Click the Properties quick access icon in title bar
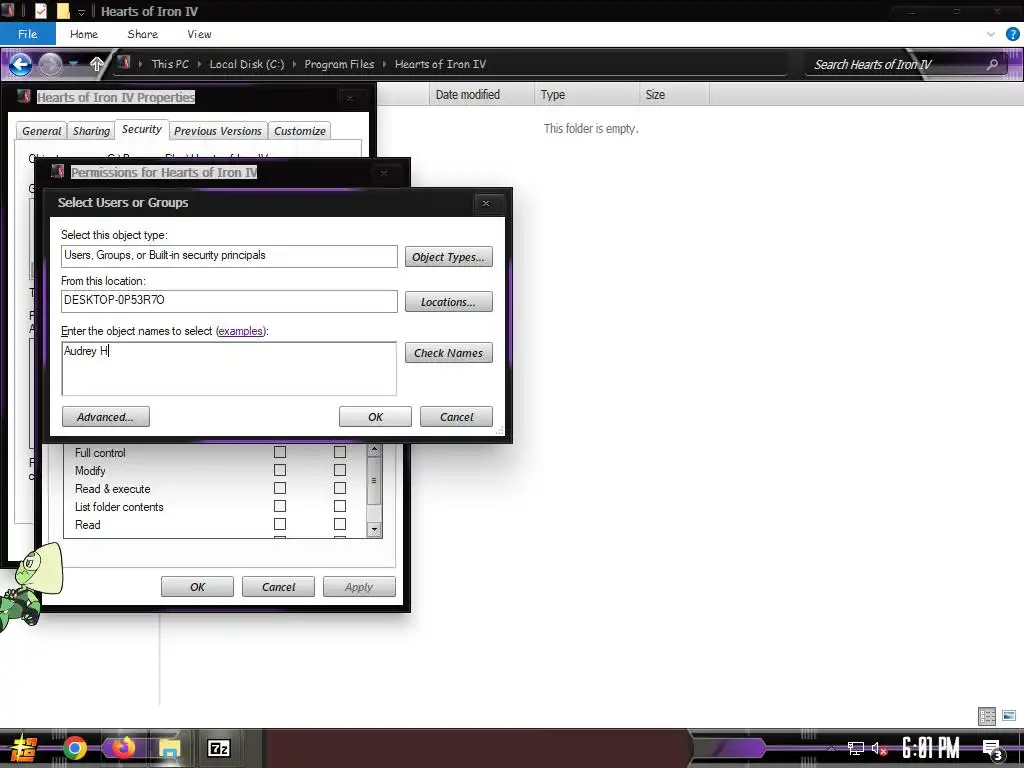Screen dimensions: 1024x768 pos(41,11)
